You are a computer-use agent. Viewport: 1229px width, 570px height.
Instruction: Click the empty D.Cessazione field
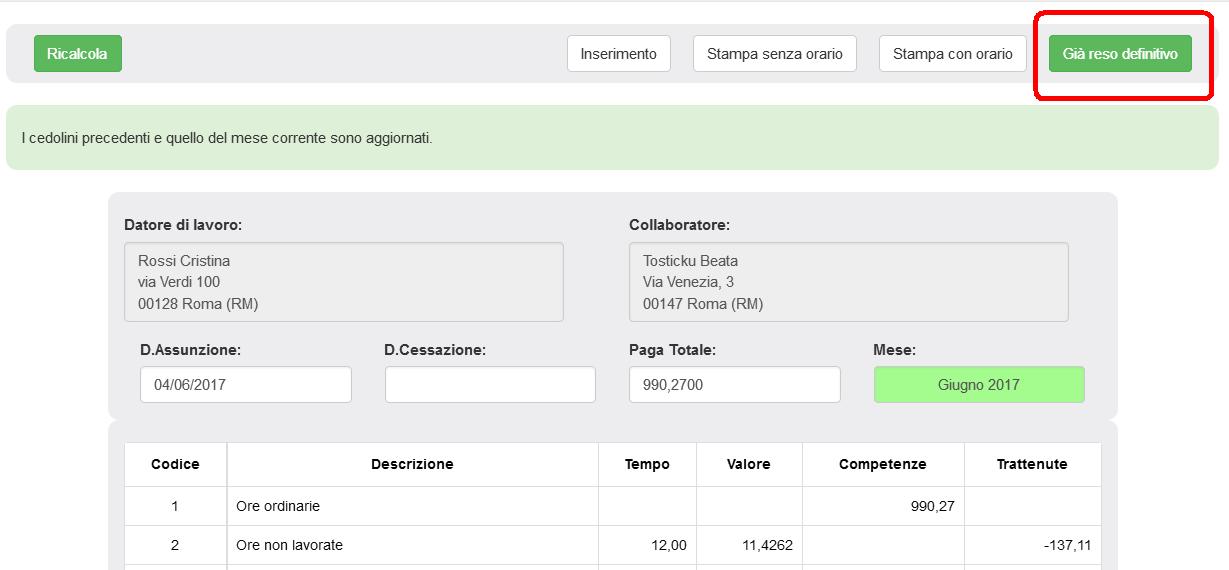coord(490,385)
